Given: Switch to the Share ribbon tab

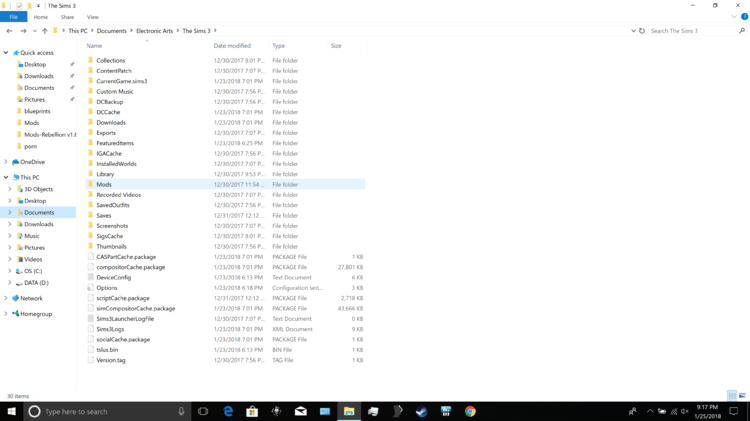Looking at the screenshot, I should (67, 17).
